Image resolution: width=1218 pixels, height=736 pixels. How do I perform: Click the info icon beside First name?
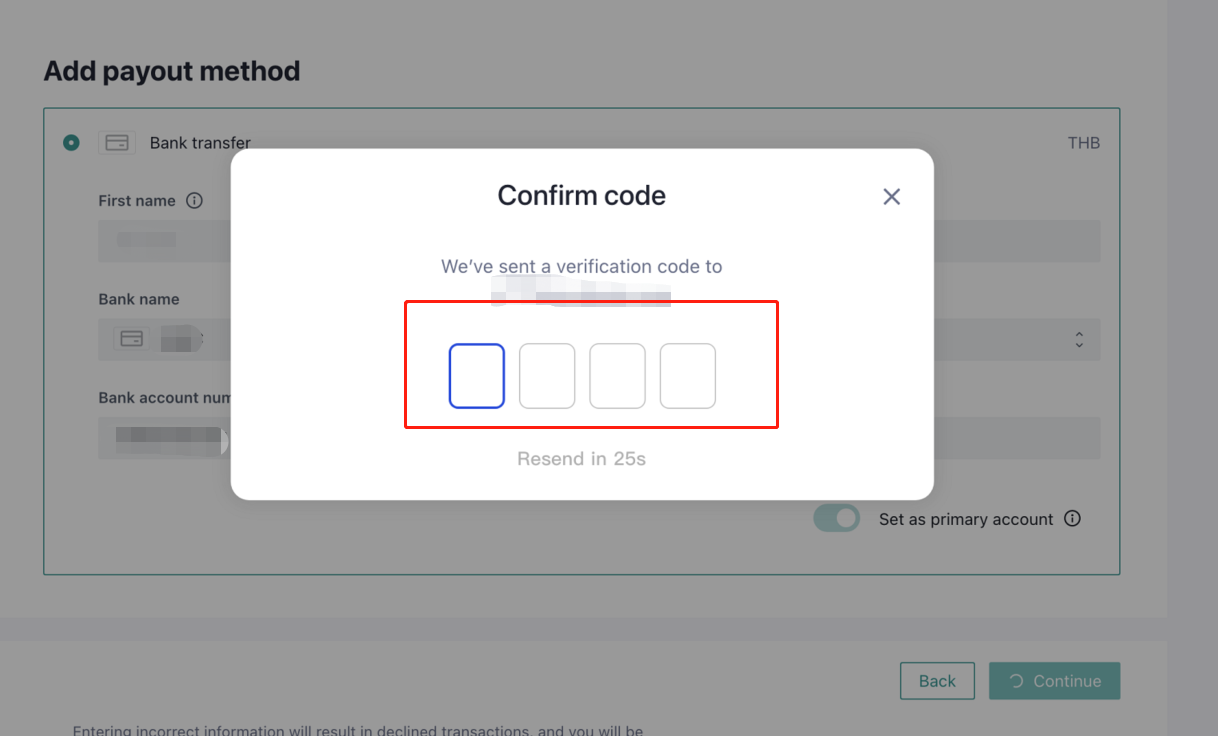click(x=195, y=201)
